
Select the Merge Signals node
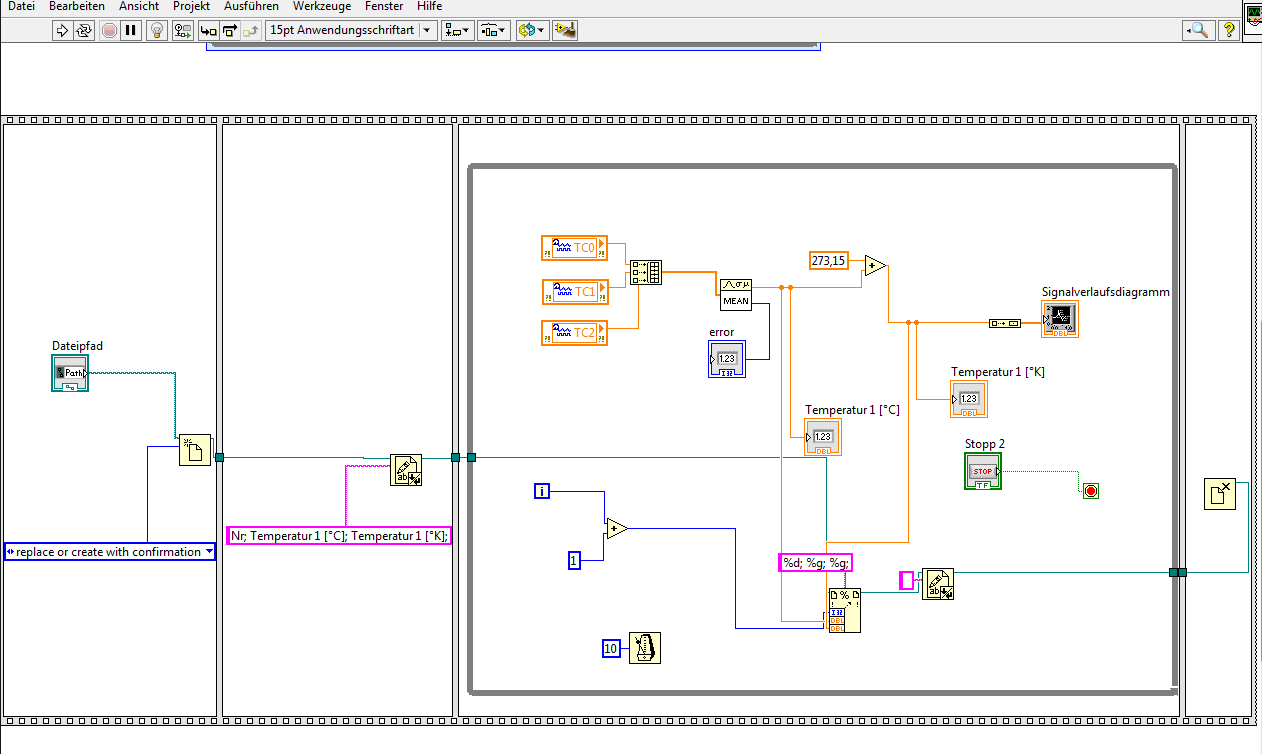[645, 272]
